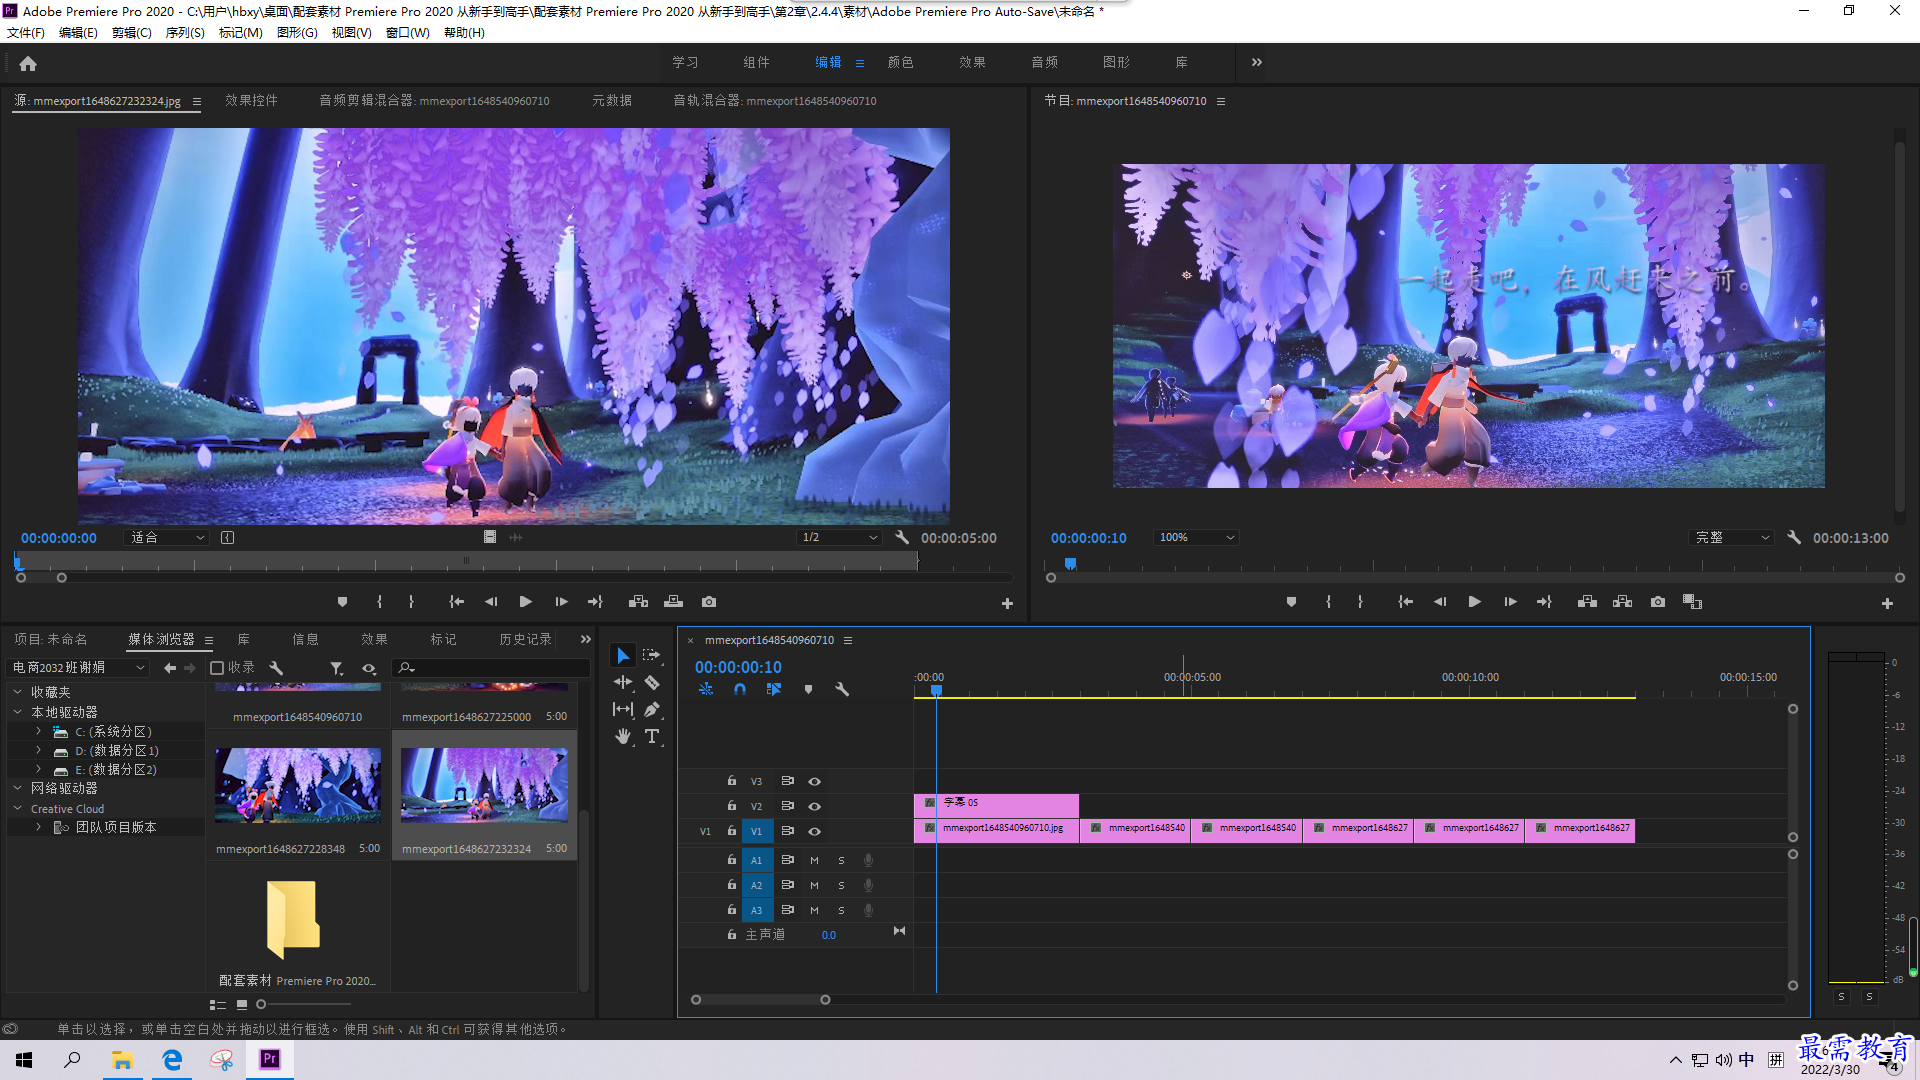Select the Selection tool arrow
1920x1080 pixels.
tap(623, 656)
